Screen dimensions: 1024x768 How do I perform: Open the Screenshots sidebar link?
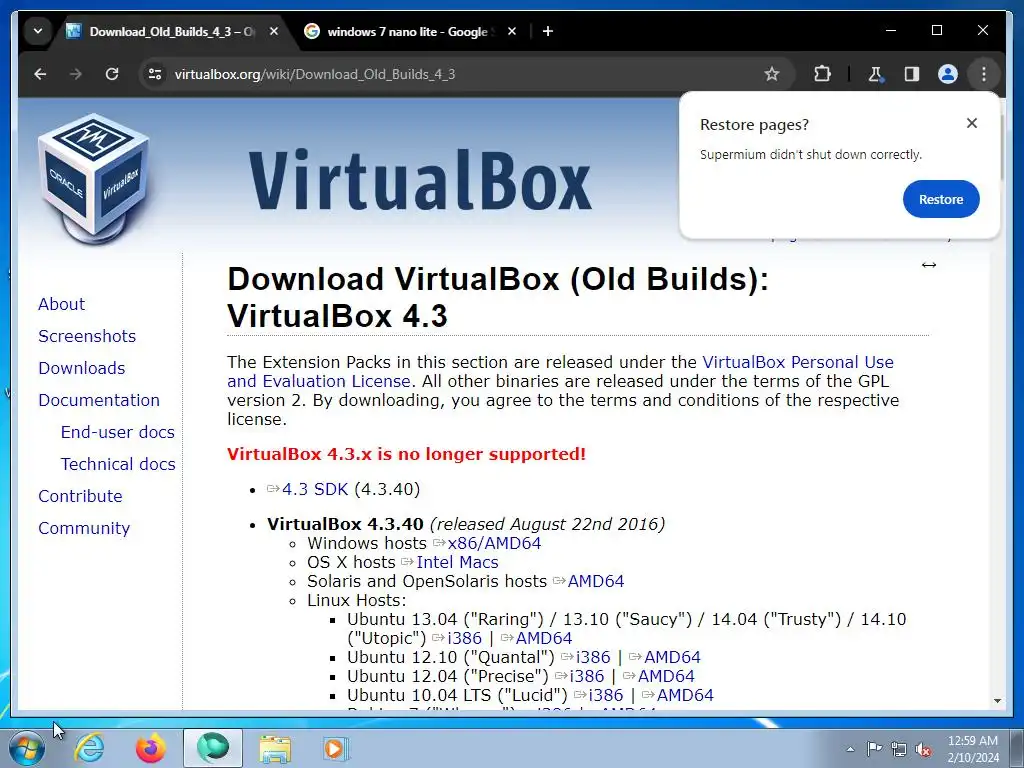tap(87, 336)
